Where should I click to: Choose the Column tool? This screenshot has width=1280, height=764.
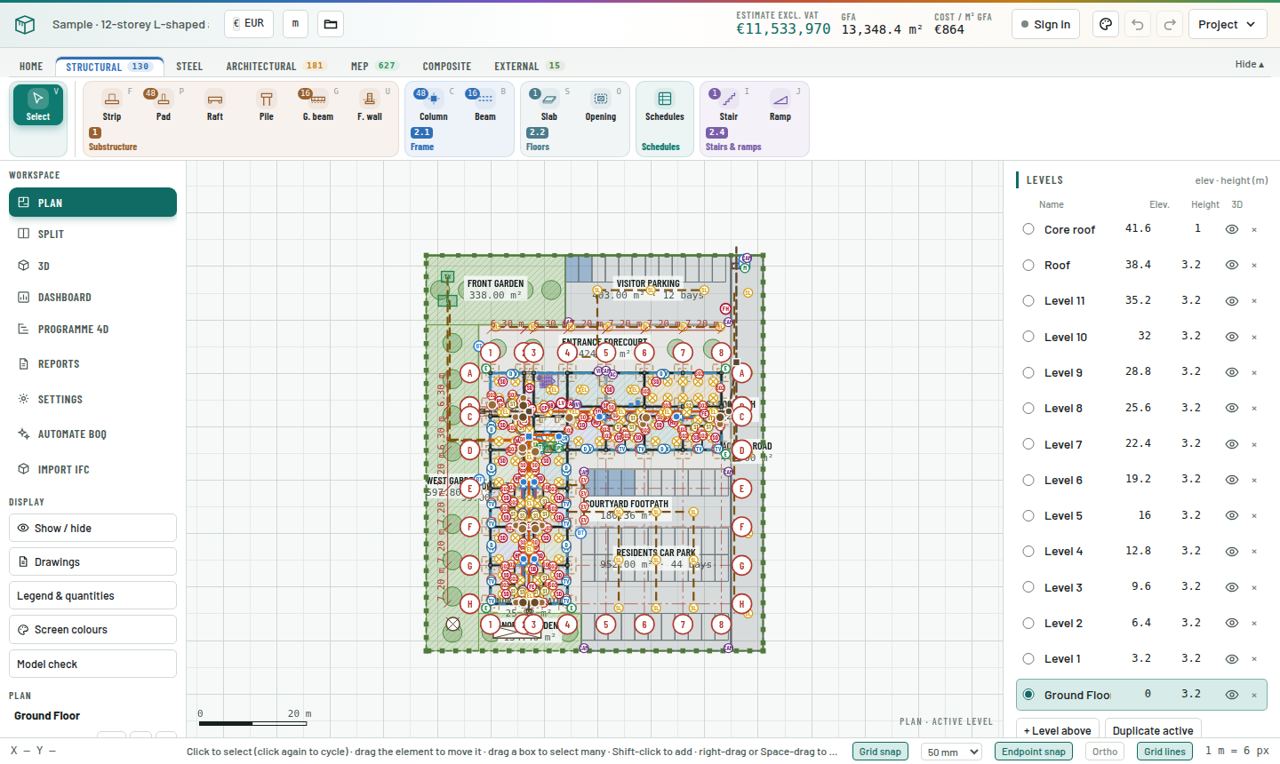433,106
